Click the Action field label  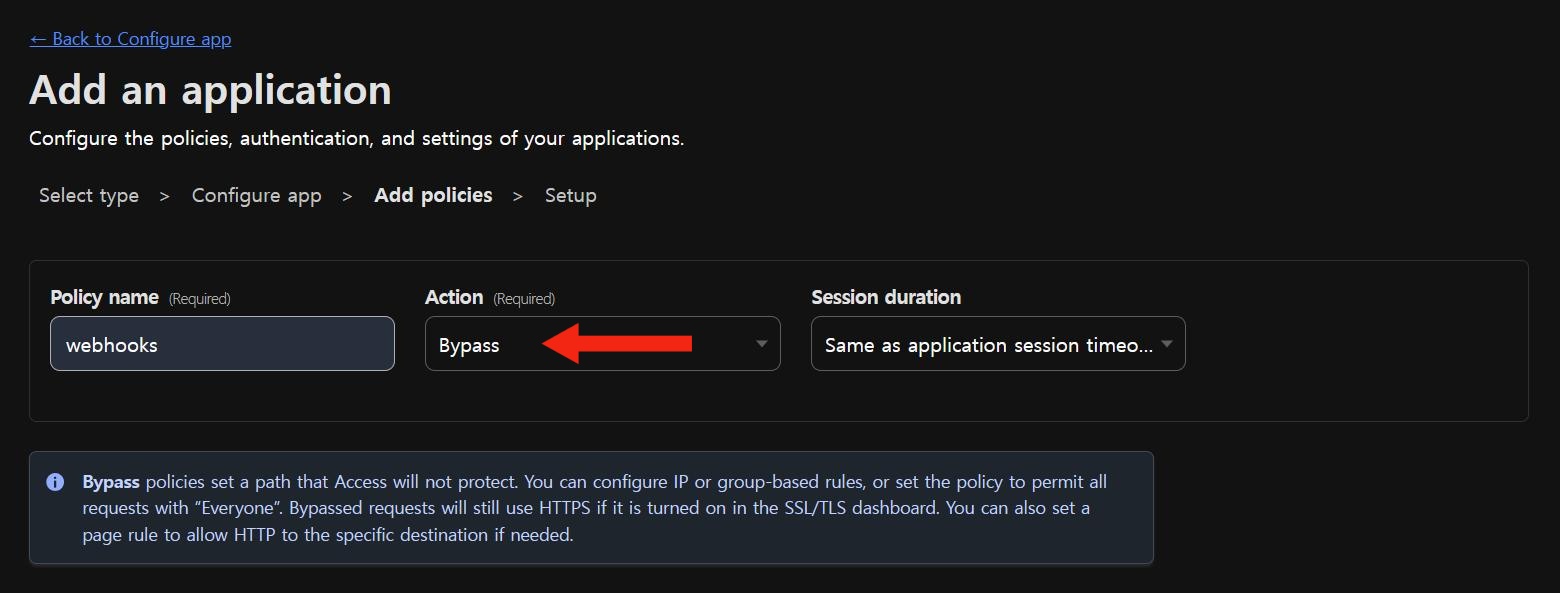454,297
